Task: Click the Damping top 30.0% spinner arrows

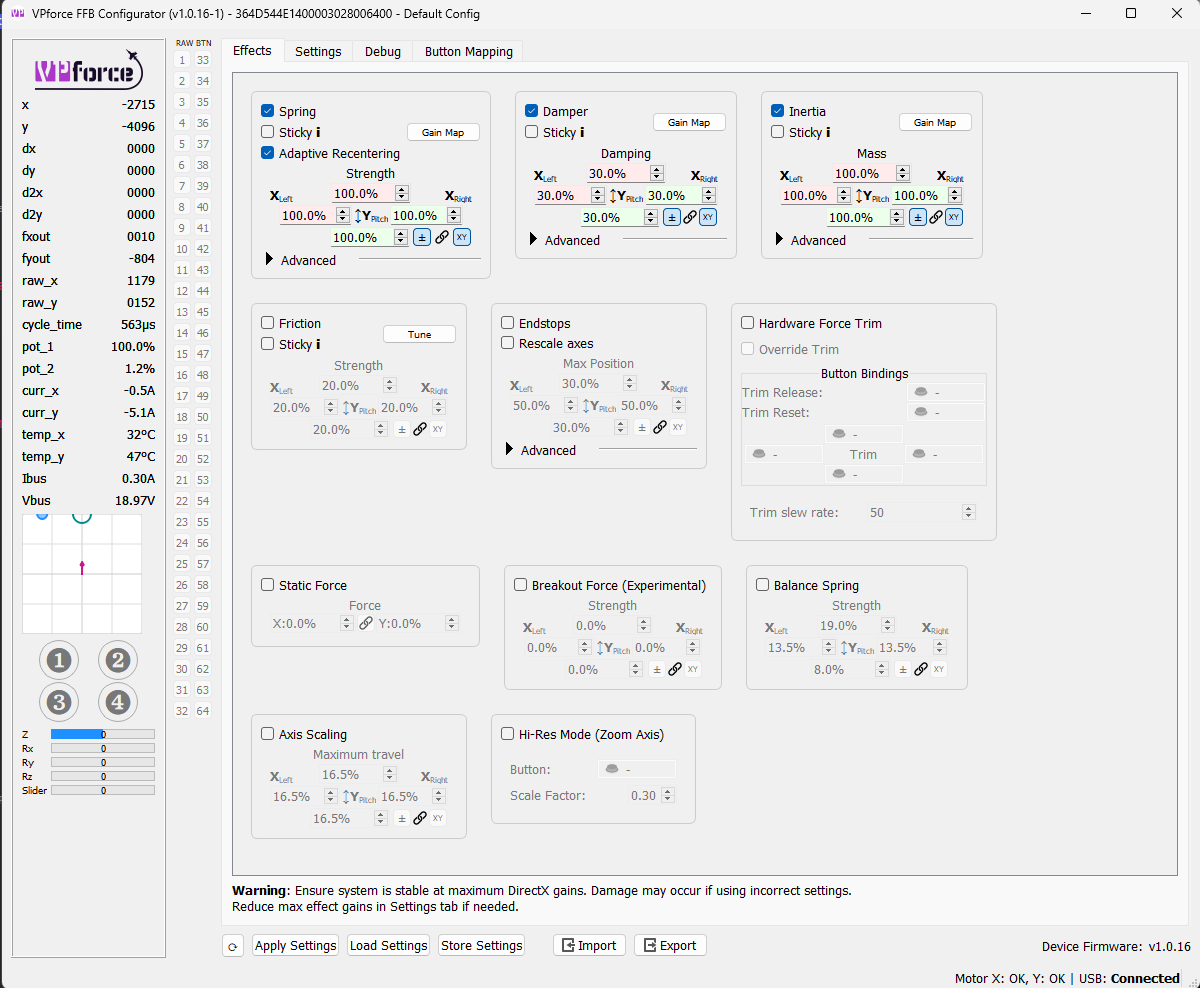Action: coord(655,173)
